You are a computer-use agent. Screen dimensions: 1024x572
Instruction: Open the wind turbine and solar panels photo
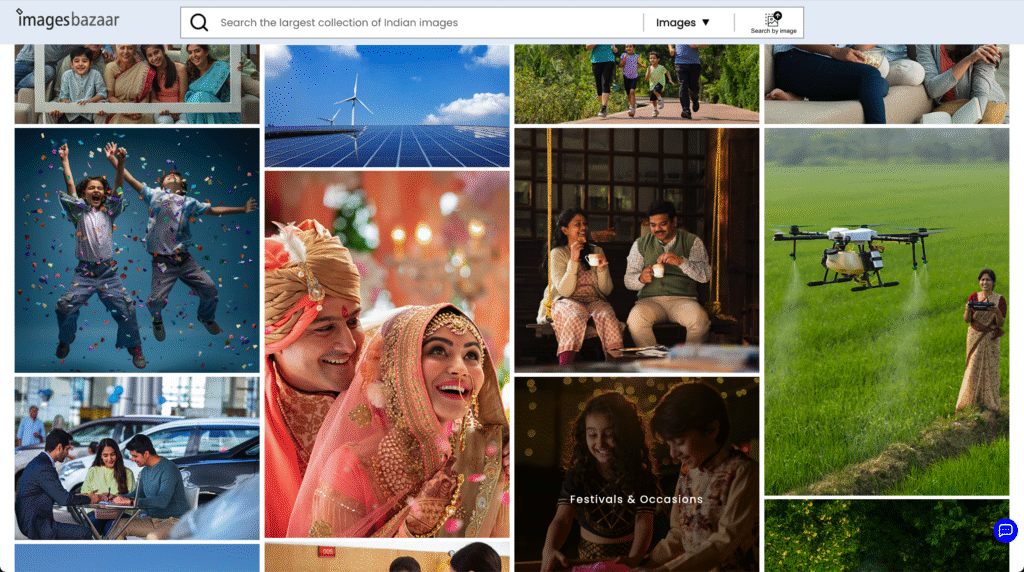click(387, 106)
